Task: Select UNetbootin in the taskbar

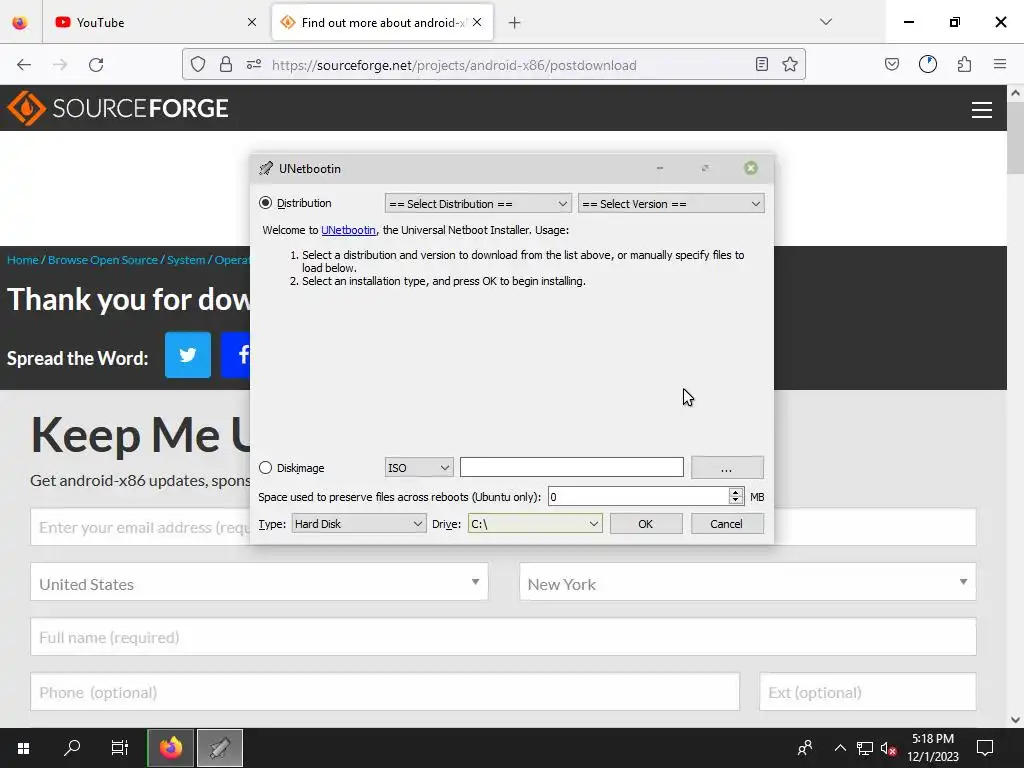Action: tap(220, 748)
